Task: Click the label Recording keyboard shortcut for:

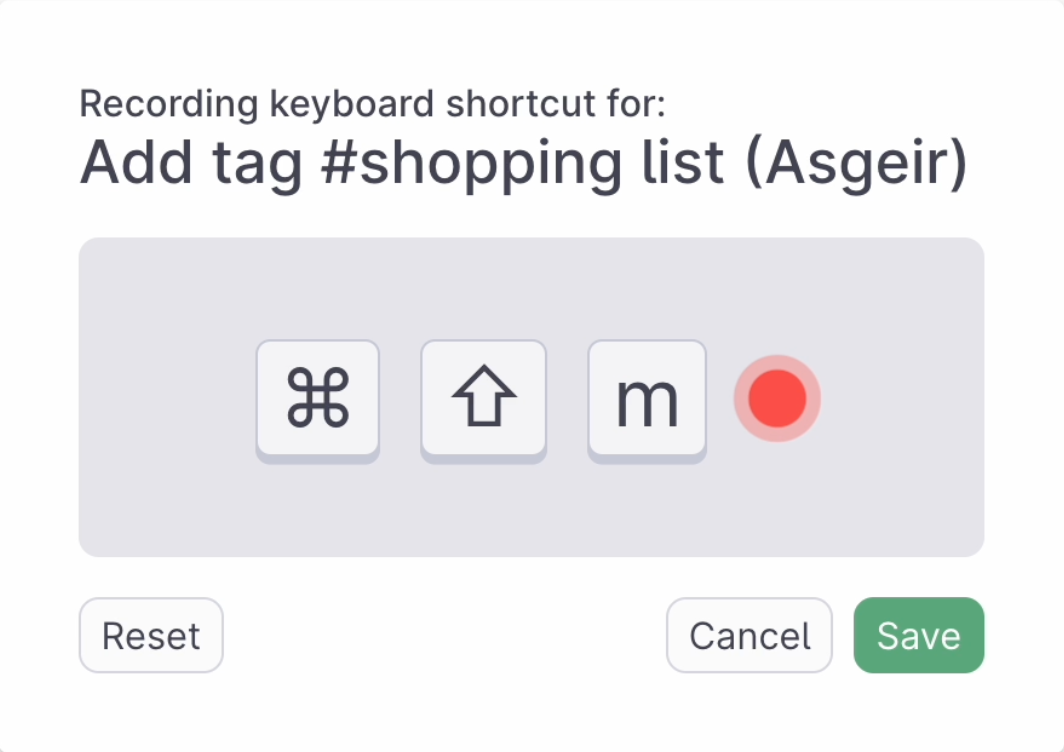Action: tap(373, 104)
